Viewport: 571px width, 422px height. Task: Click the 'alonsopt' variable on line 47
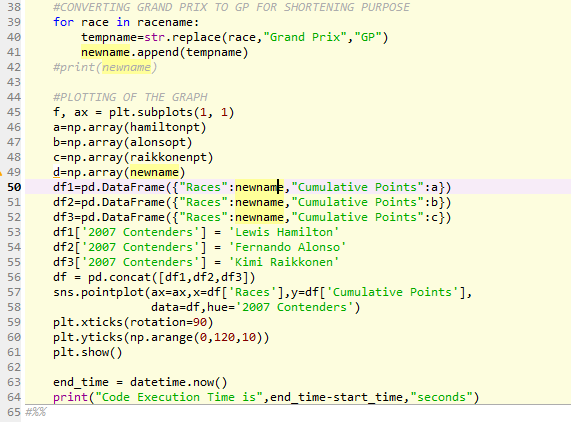[158, 142]
